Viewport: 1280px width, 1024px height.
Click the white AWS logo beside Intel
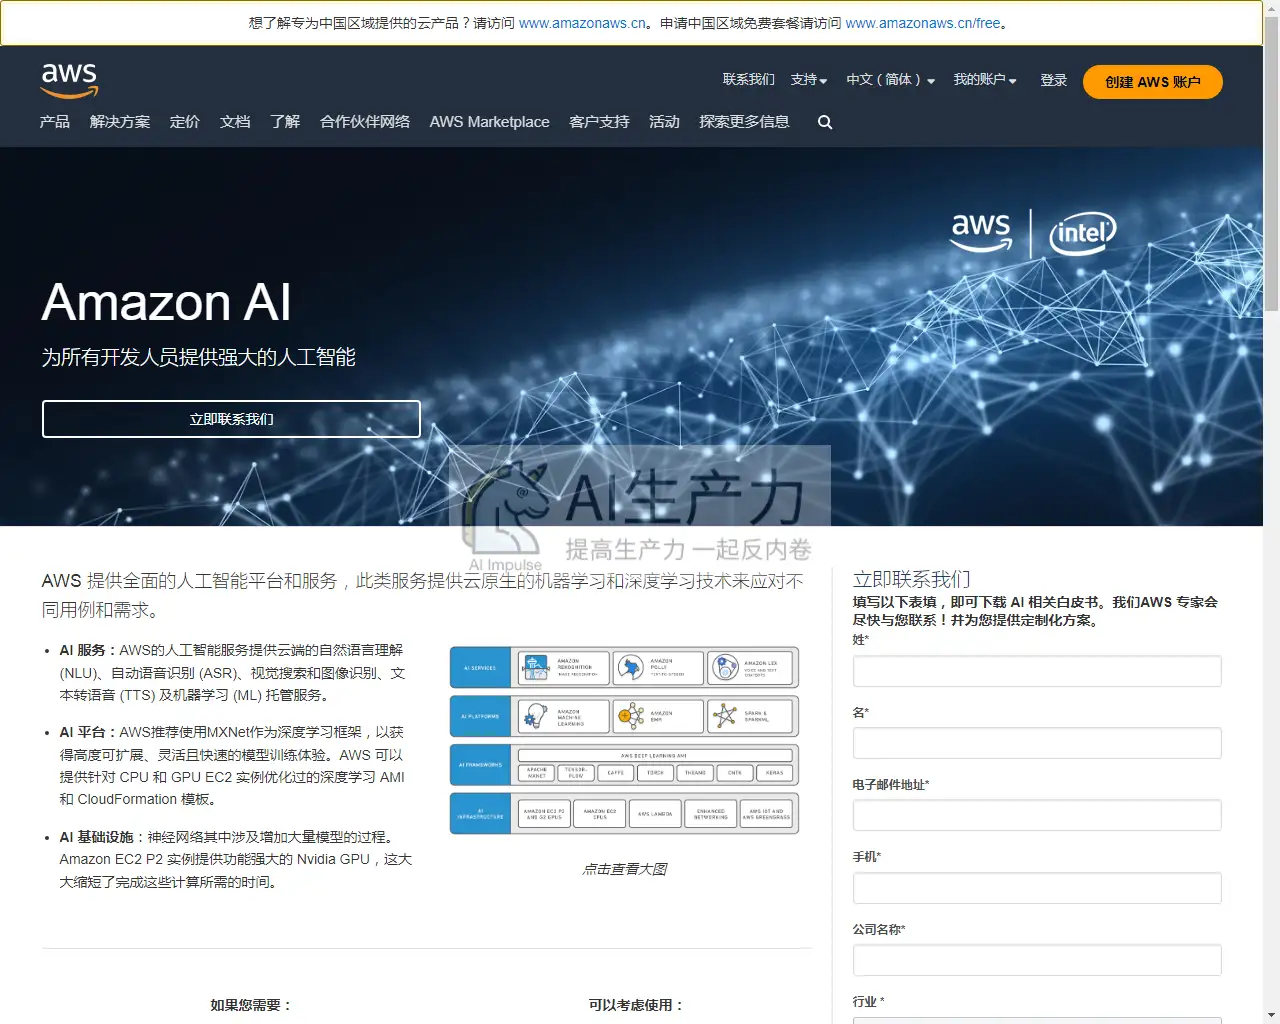click(981, 231)
